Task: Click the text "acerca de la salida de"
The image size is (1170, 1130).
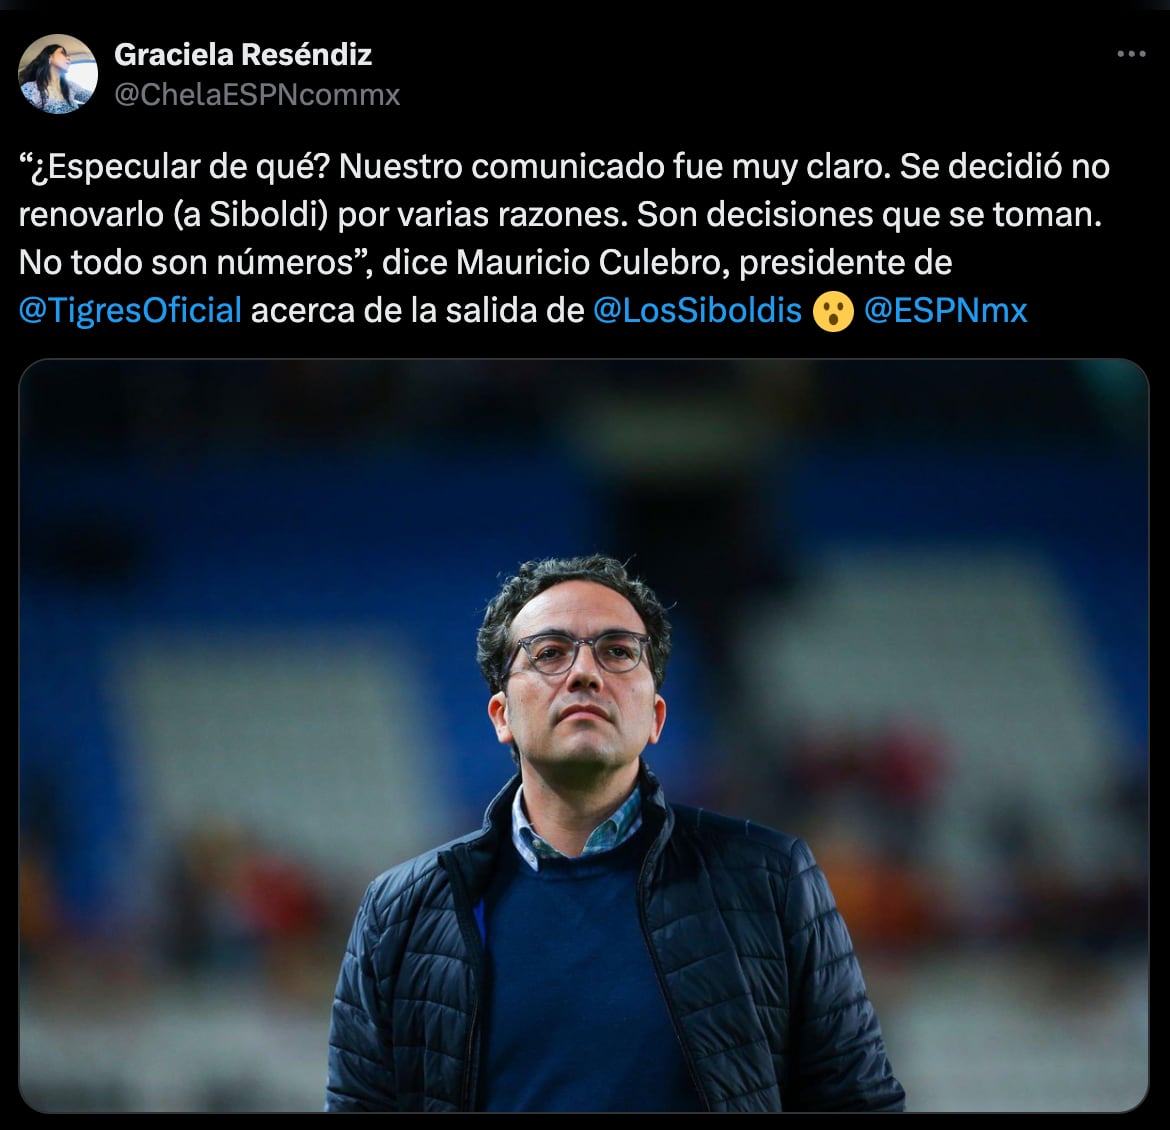Action: point(417,310)
